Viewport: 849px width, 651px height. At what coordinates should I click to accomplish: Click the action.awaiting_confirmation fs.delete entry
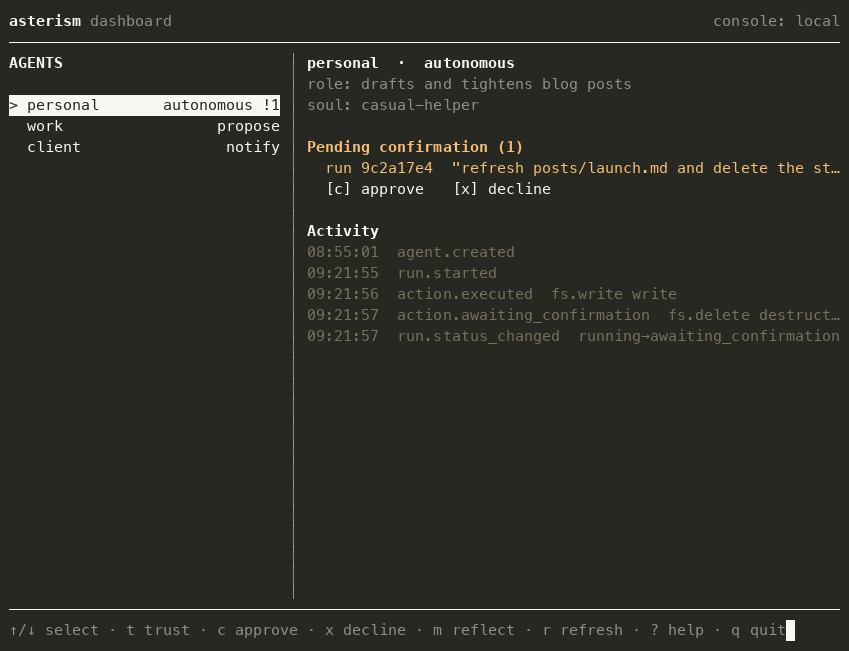[573, 315]
